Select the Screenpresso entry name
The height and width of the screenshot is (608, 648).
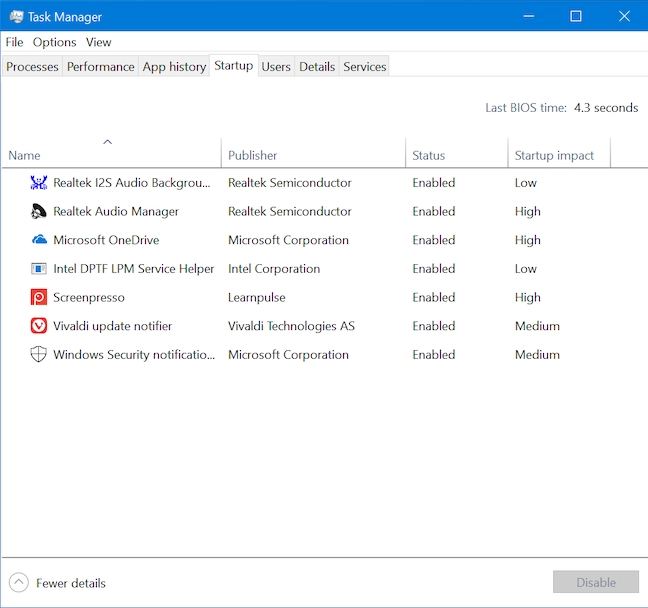89,298
